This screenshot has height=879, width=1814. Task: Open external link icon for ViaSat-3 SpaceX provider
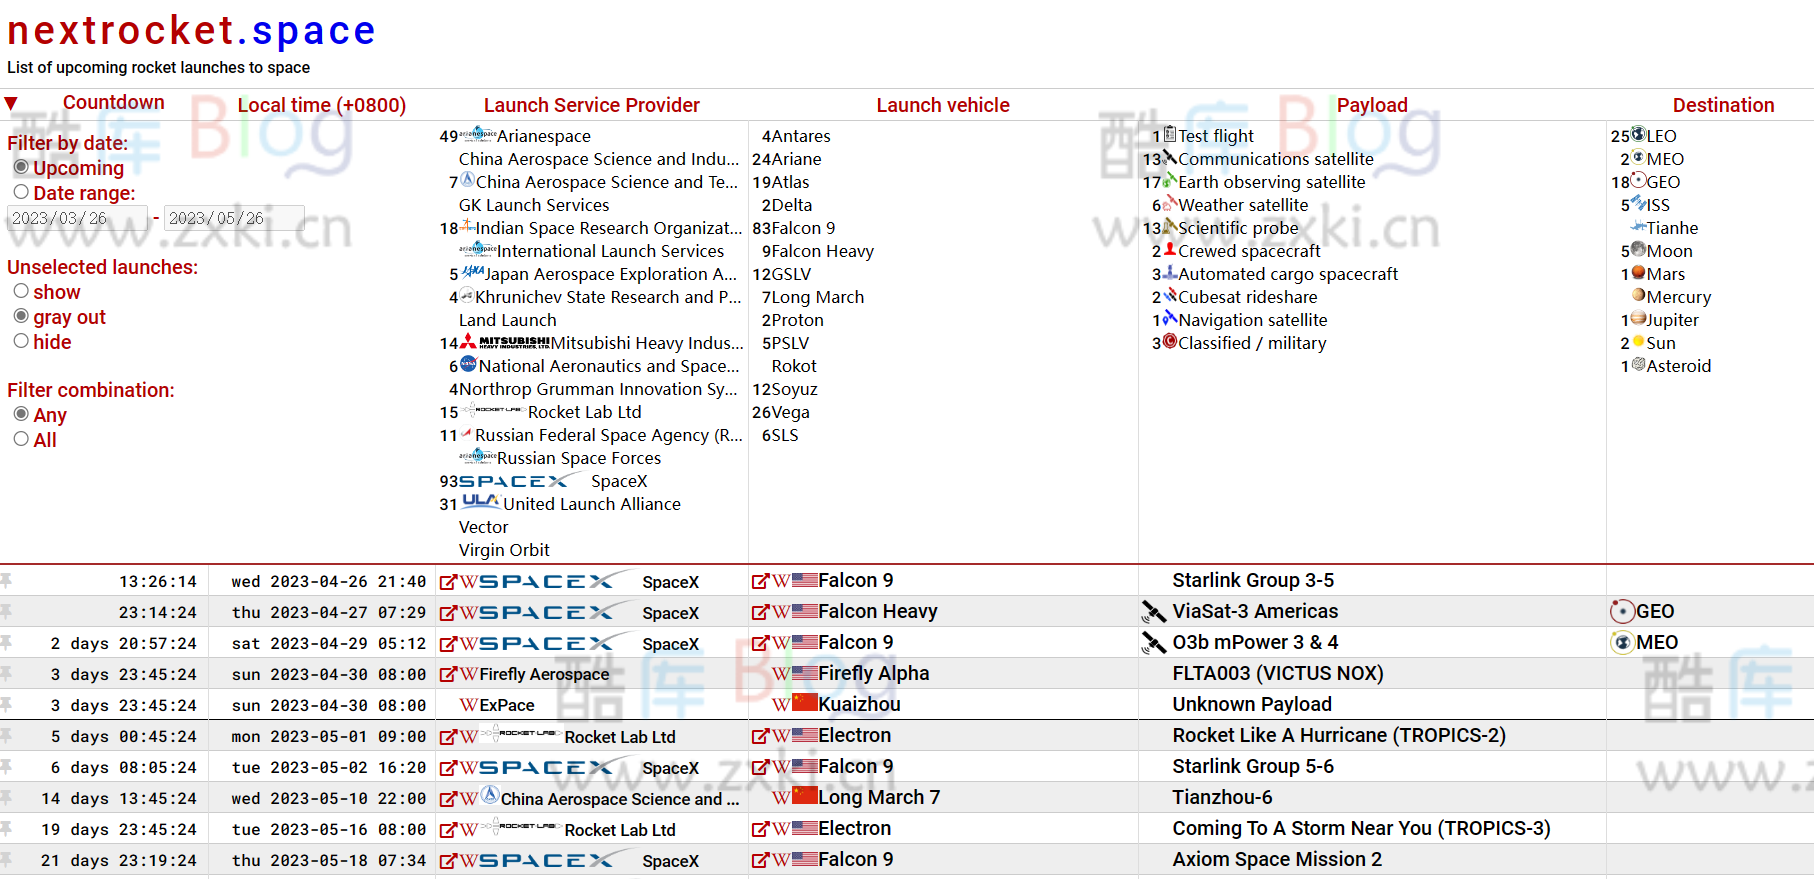point(447,613)
